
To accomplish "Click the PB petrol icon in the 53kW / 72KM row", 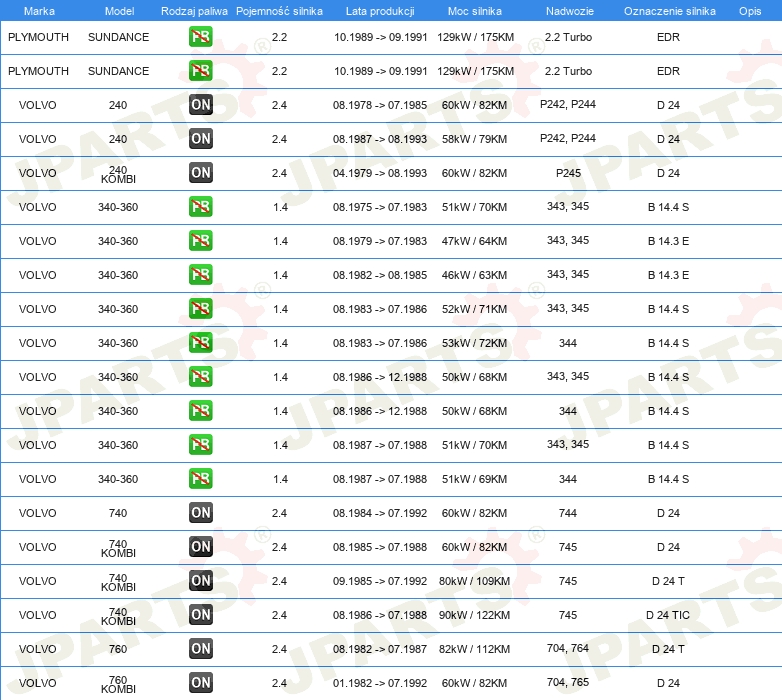I will pos(201,342).
